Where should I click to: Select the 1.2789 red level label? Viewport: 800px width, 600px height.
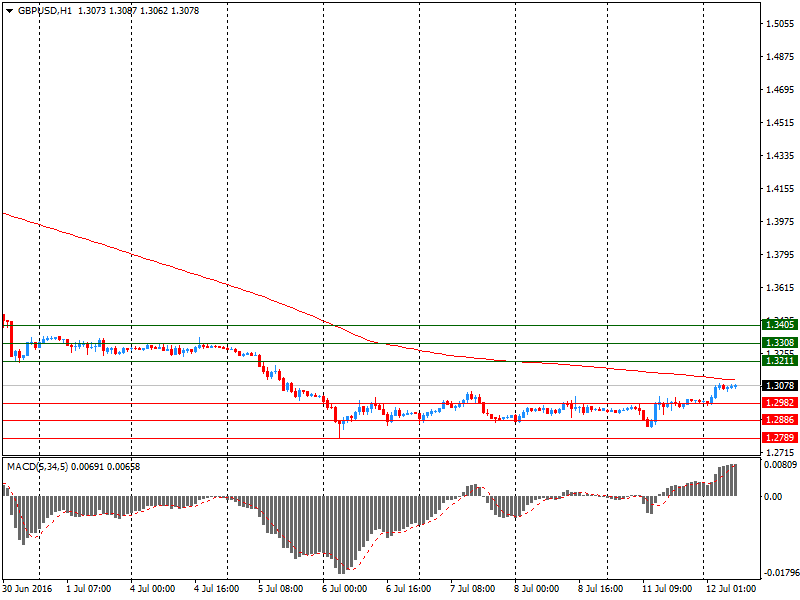tap(780, 438)
